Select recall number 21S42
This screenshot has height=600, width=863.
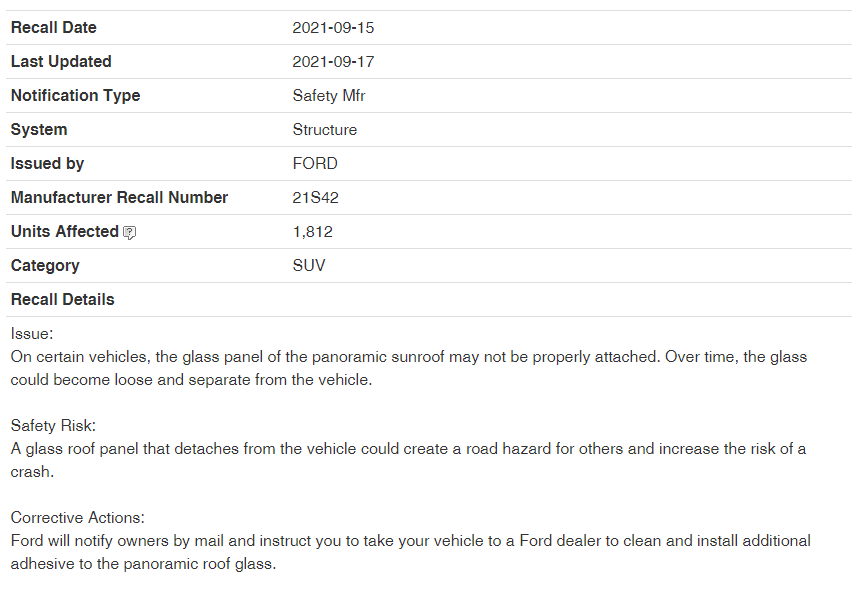(x=315, y=198)
